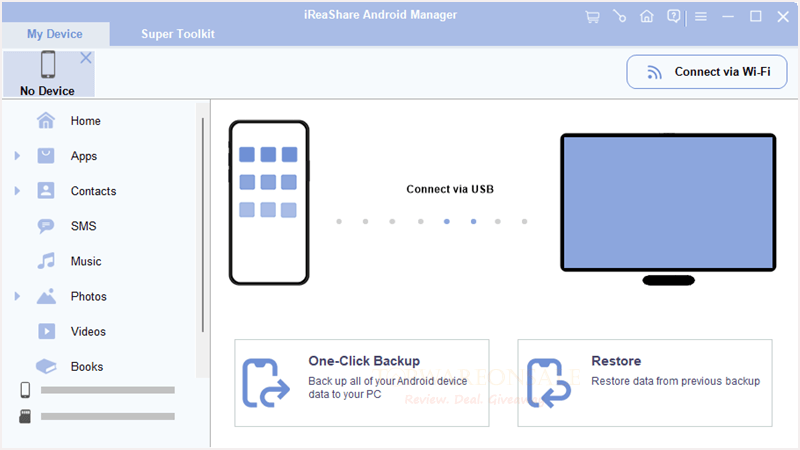Screen dimensions: 800x450
Task: Click the phone illustration with app grid
Action: (x=269, y=203)
